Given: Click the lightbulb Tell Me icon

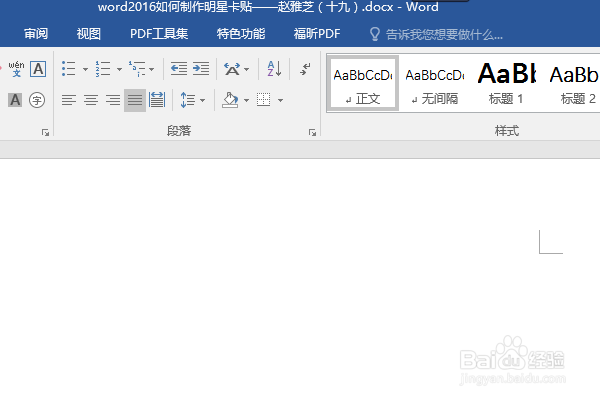Looking at the screenshot, I should click(375, 34).
